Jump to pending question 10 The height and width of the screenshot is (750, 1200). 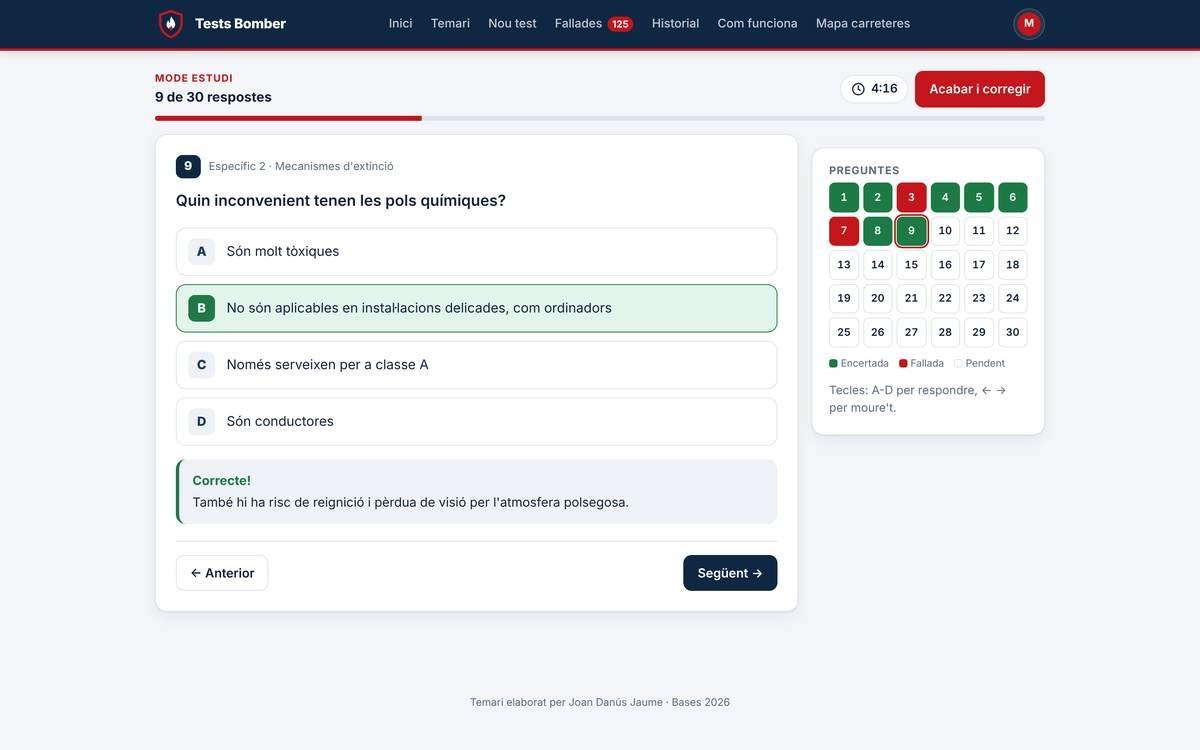(x=945, y=231)
